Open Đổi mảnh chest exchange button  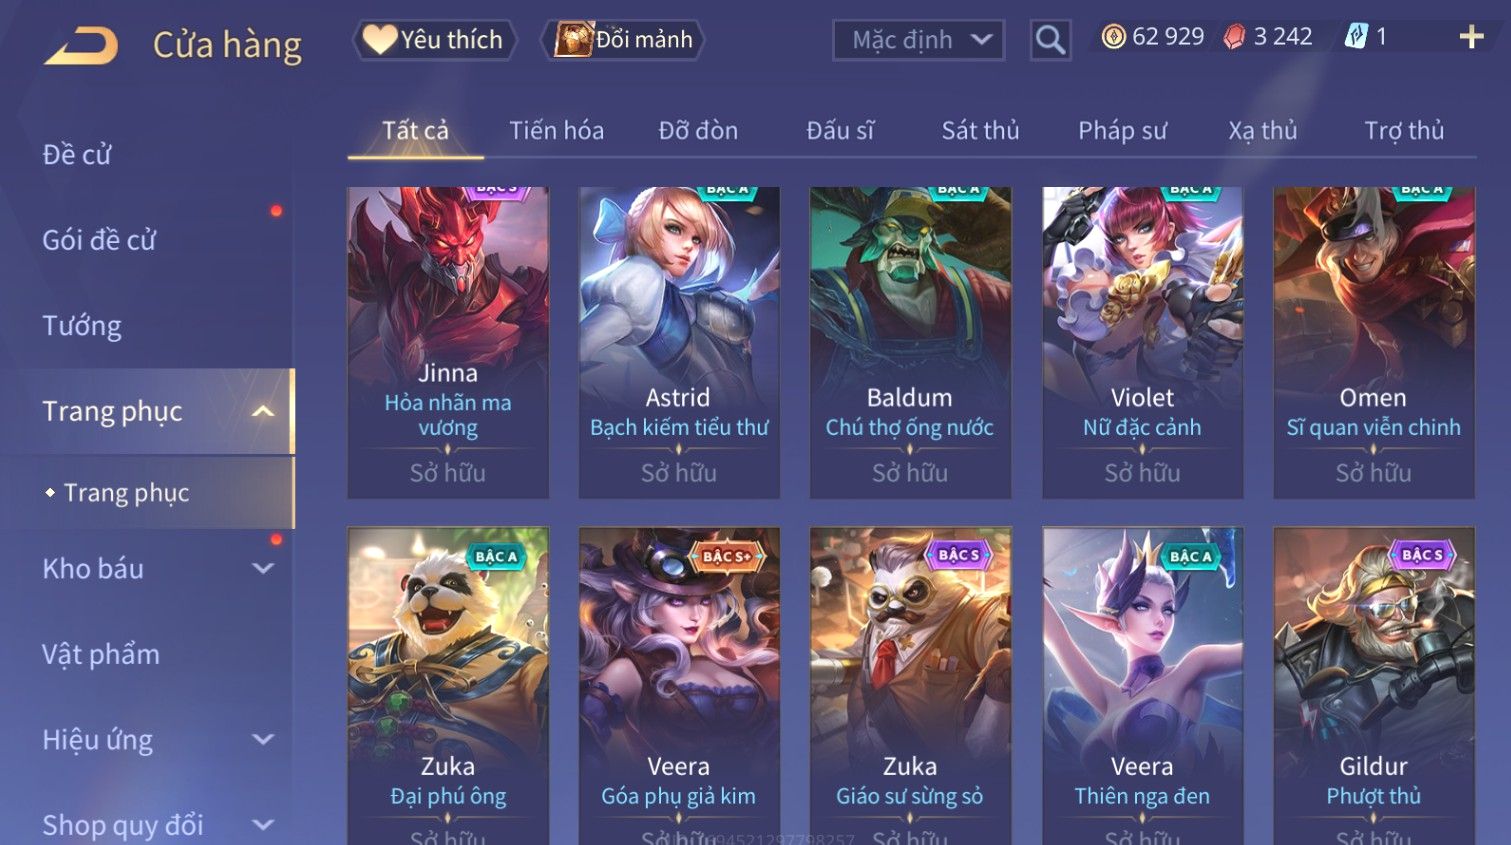[x=623, y=40]
